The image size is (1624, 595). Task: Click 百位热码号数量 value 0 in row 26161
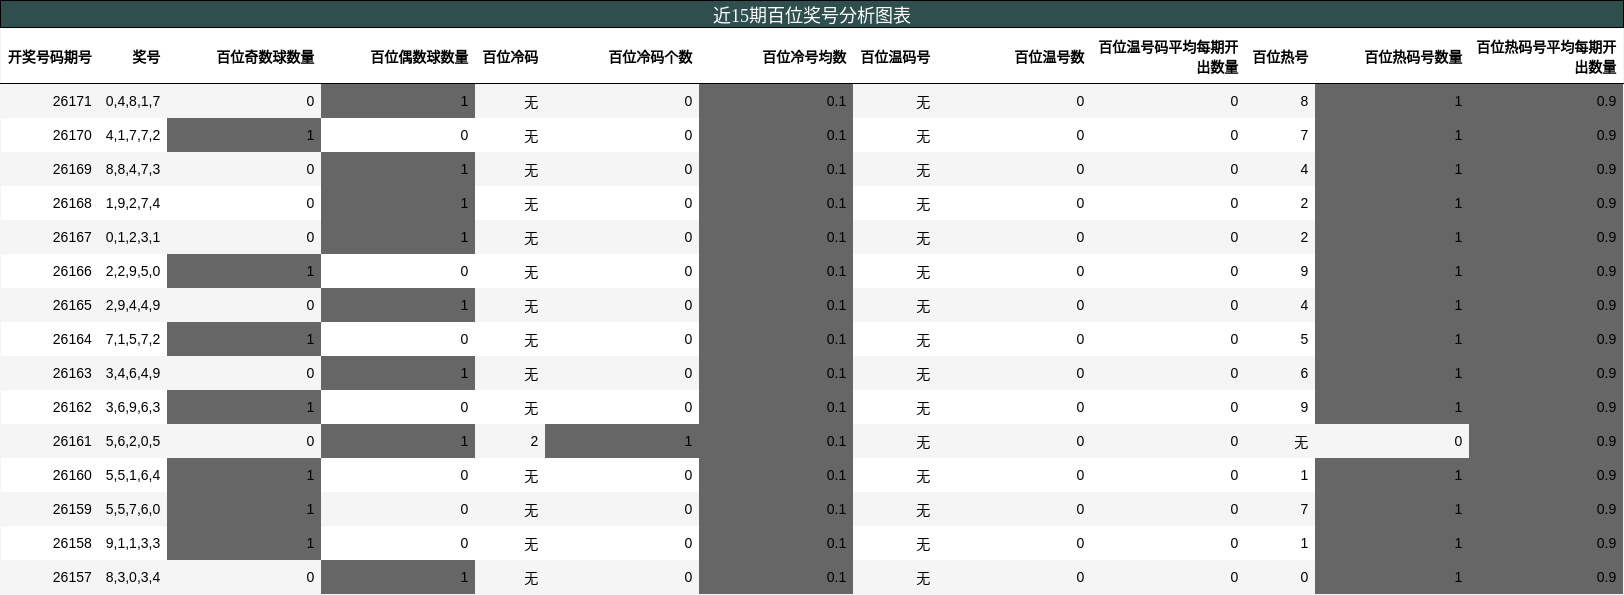click(x=1458, y=441)
